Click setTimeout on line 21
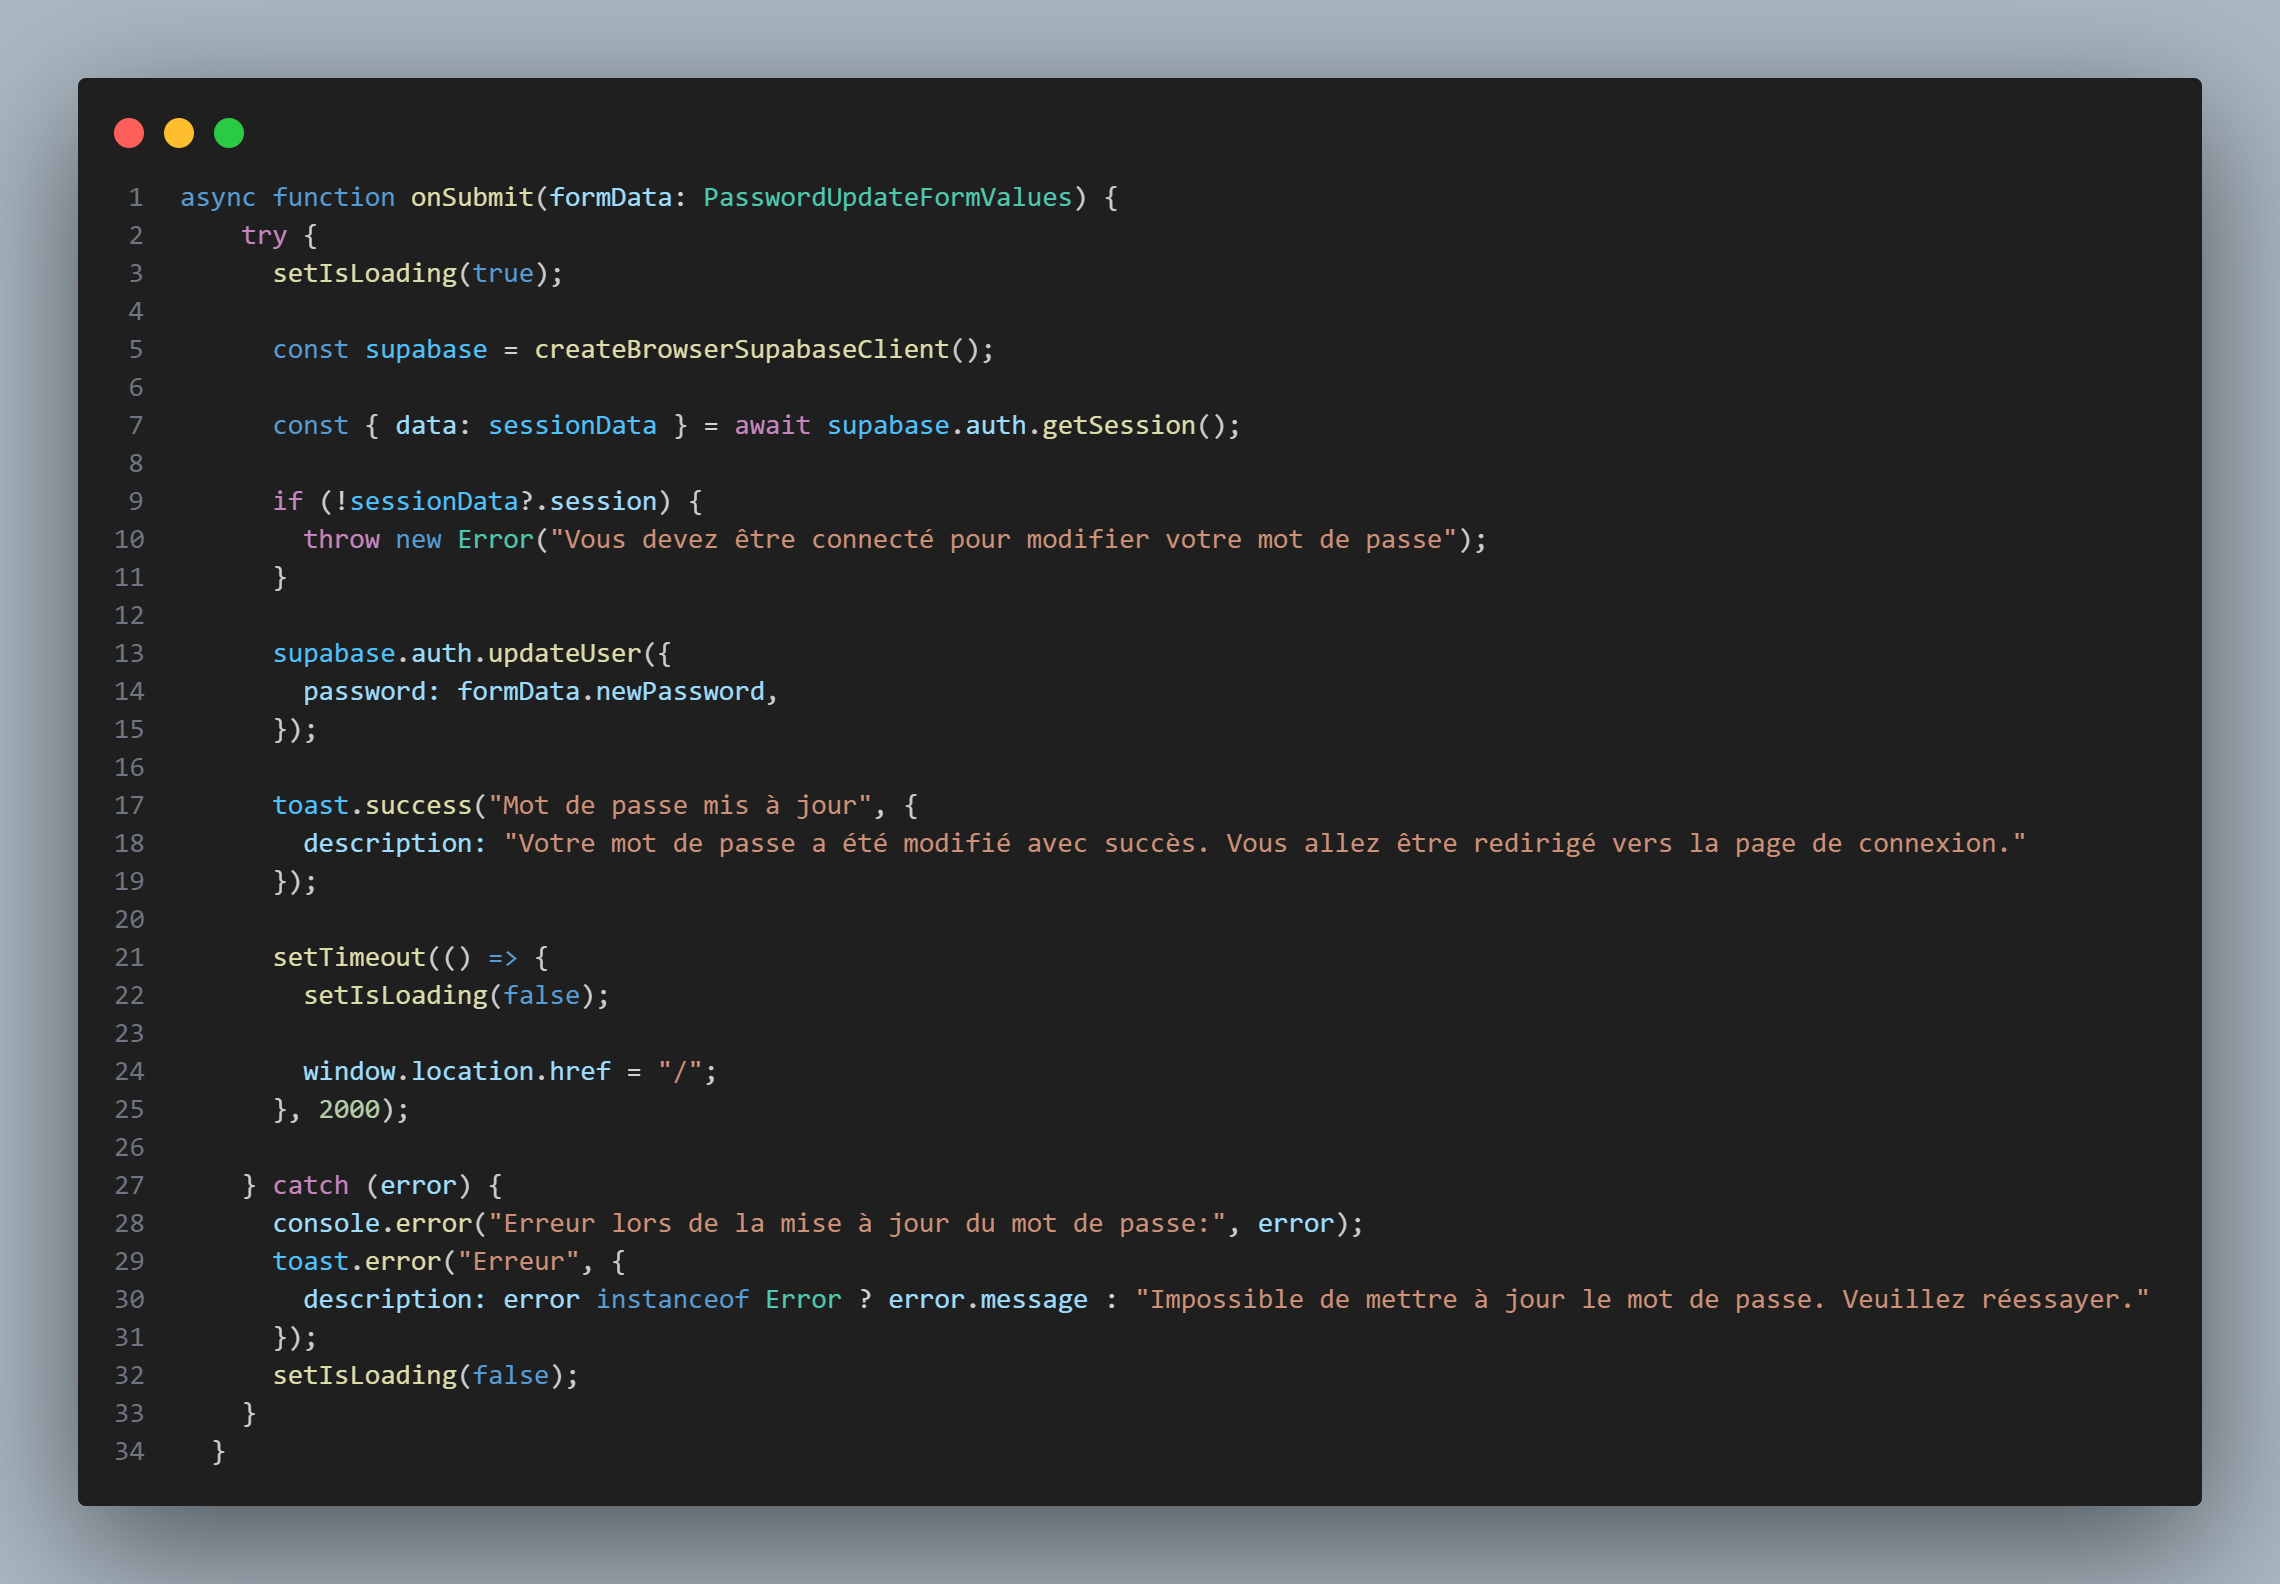Image resolution: width=2280 pixels, height=1584 pixels. (349, 957)
